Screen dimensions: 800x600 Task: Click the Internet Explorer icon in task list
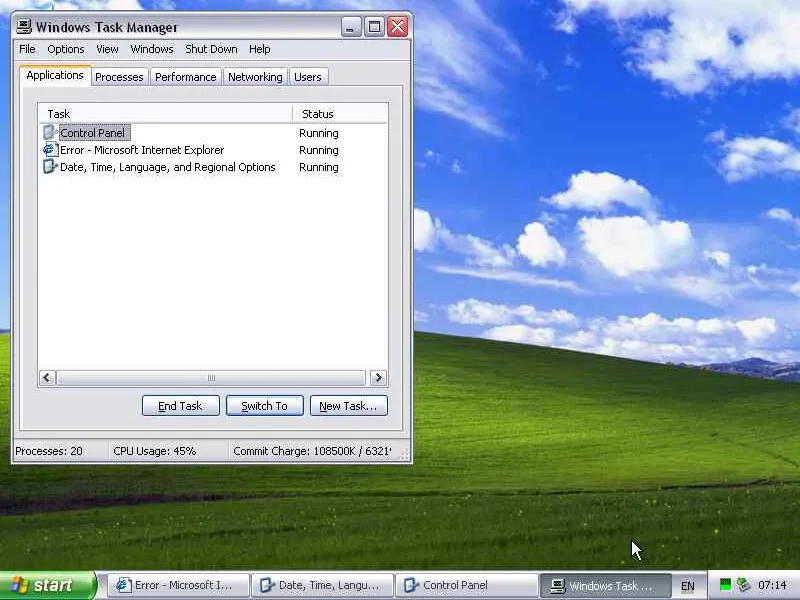[49, 150]
